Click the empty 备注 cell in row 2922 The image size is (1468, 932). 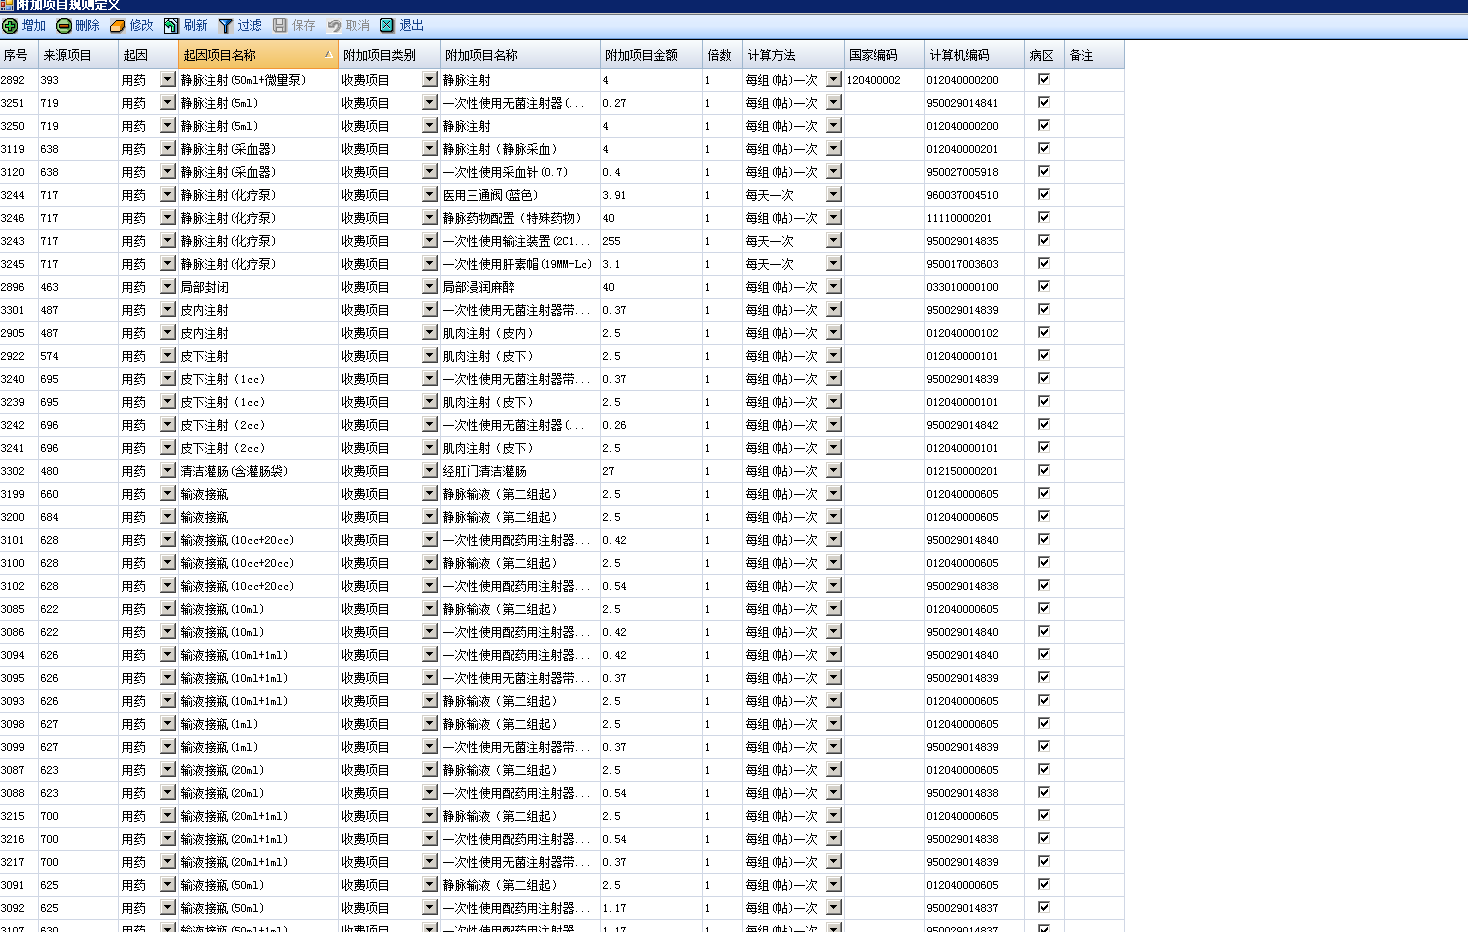[x=1095, y=356]
